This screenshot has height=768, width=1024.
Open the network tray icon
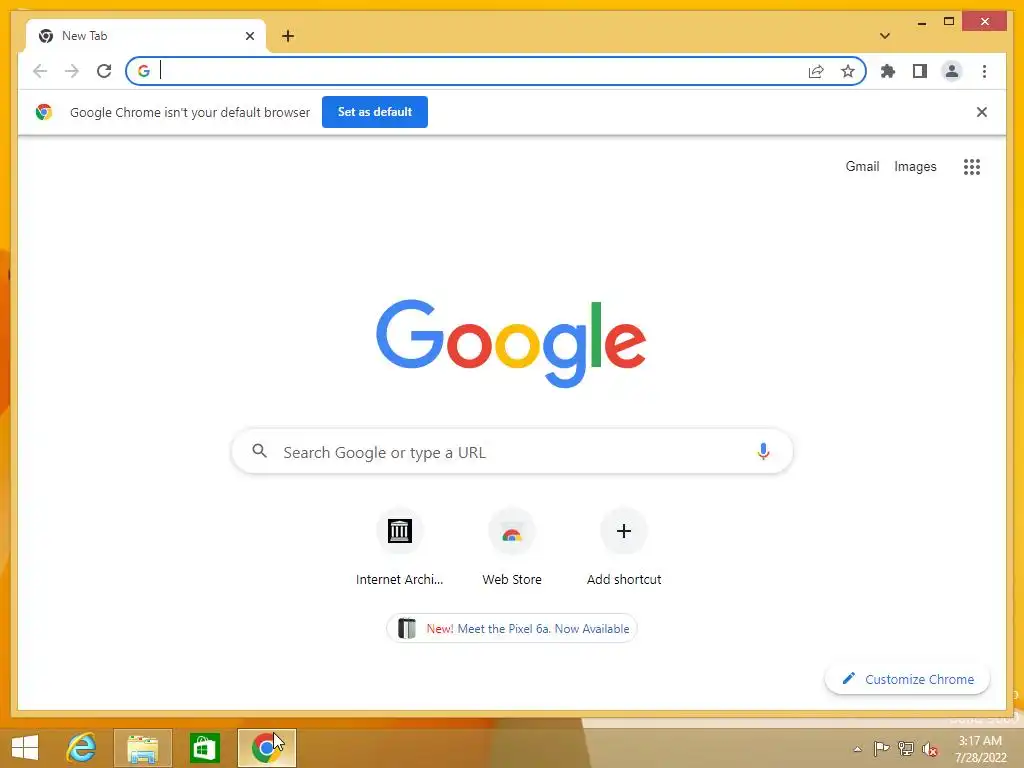click(x=906, y=749)
